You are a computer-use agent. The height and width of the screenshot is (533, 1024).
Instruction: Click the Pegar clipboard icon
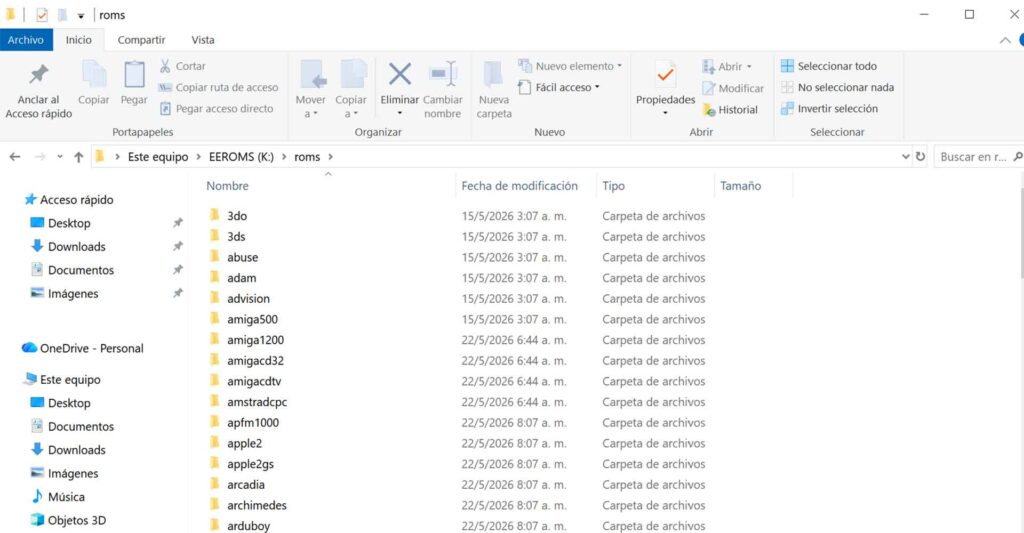coord(134,74)
